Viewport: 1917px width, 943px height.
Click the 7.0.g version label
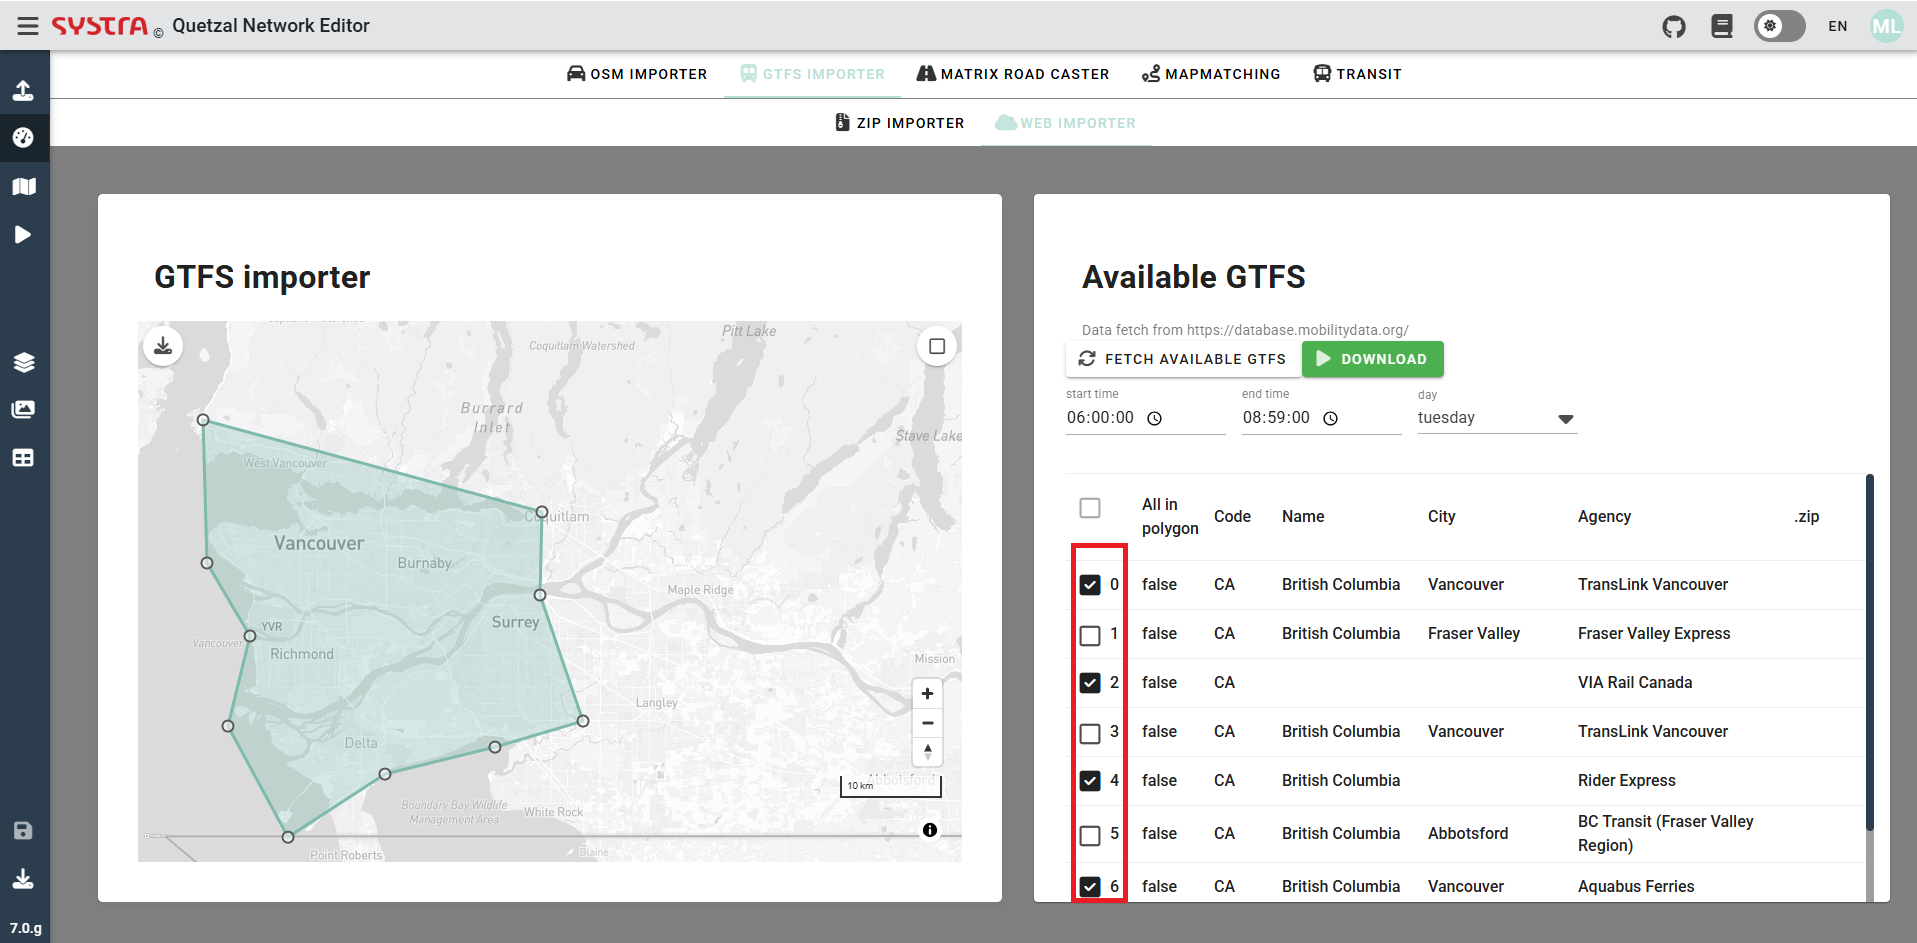[26, 928]
